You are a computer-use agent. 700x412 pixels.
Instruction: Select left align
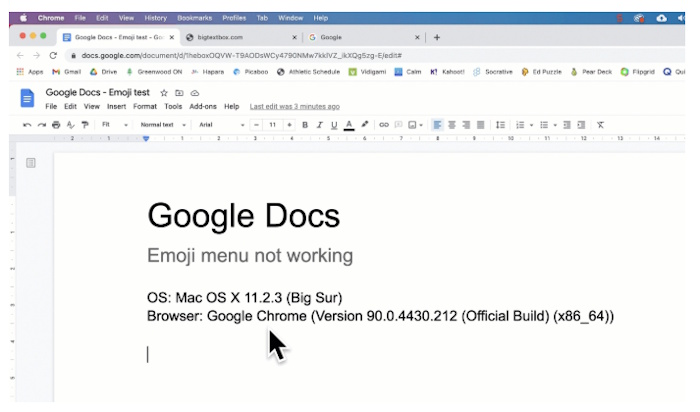click(438, 125)
